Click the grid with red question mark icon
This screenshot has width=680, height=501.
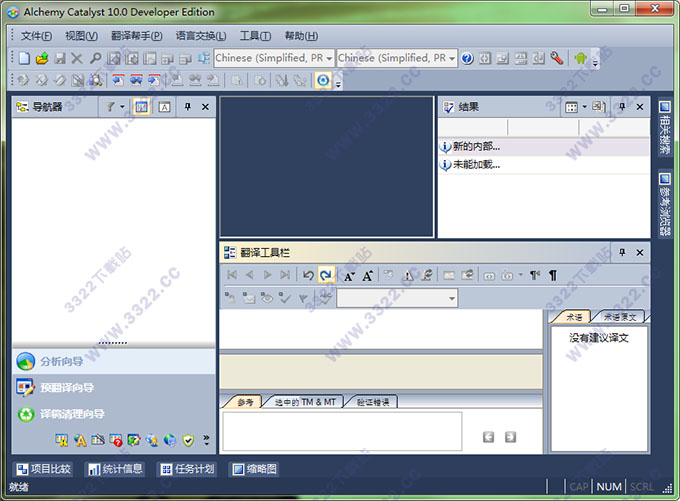(116, 440)
